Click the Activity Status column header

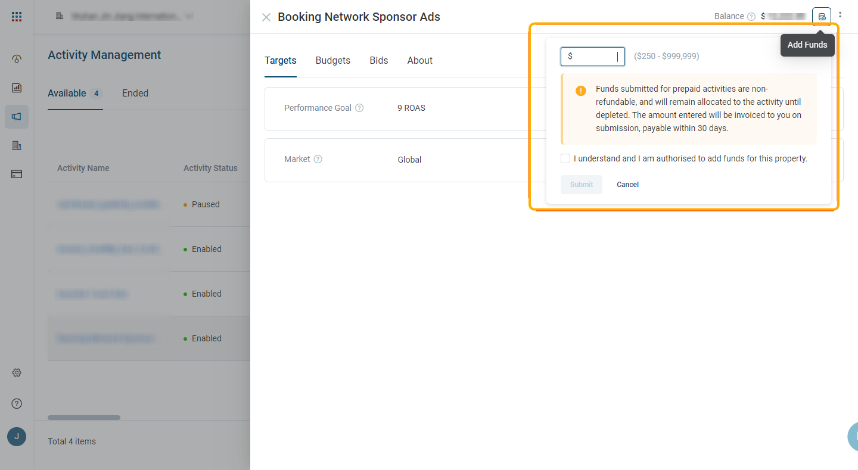pyautogui.click(x=210, y=168)
